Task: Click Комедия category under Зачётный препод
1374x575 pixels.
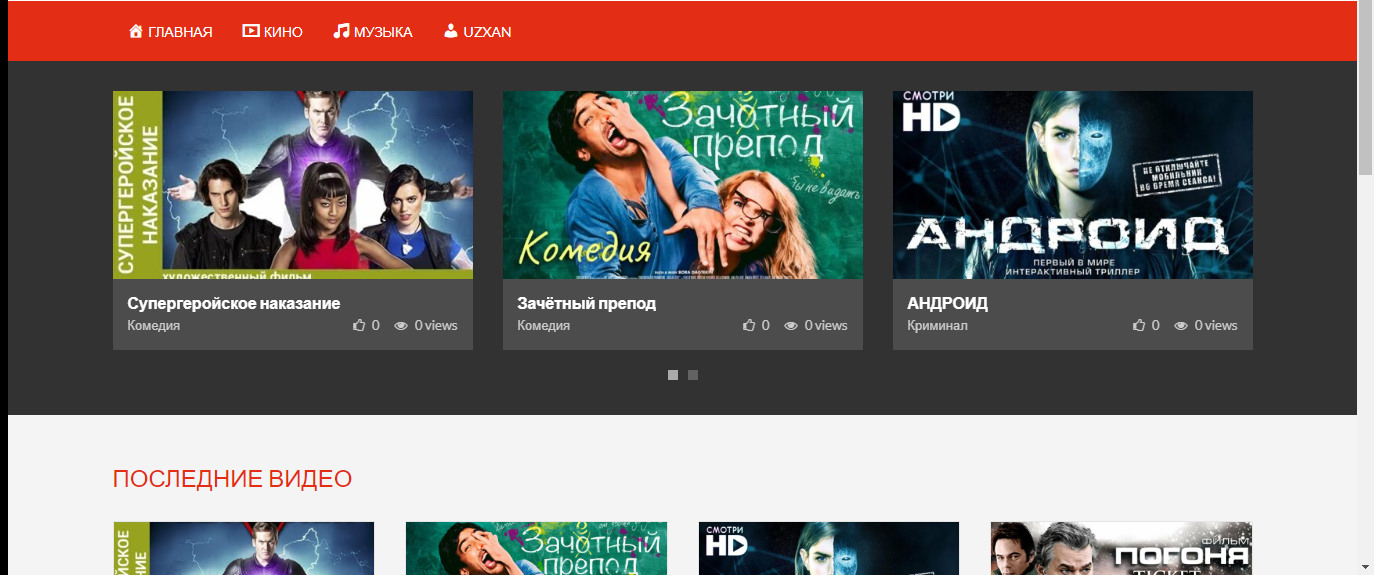Action: point(544,326)
